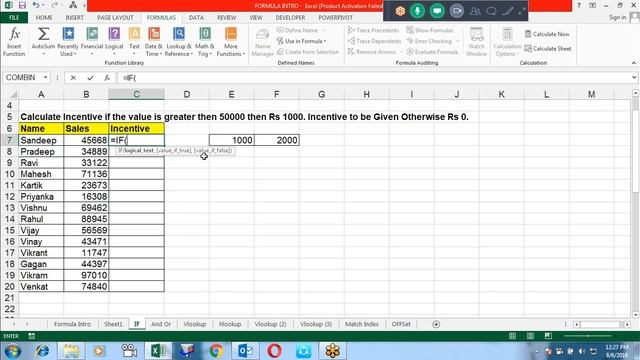Click the AutoSum sigma icon
The height and width of the screenshot is (360, 640).
pos(43,34)
